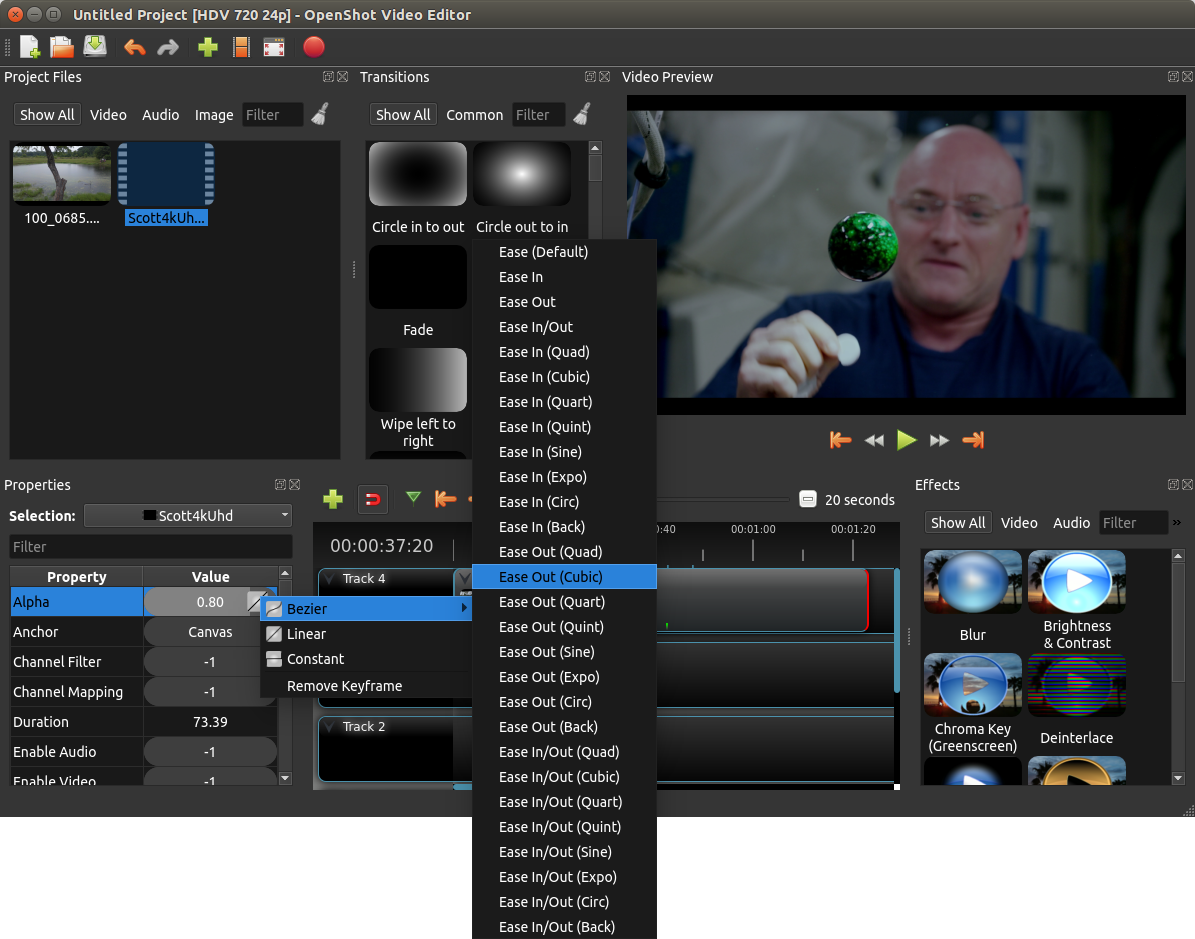Click the Undo arrow icon
This screenshot has height=939, width=1195.
[x=135, y=47]
